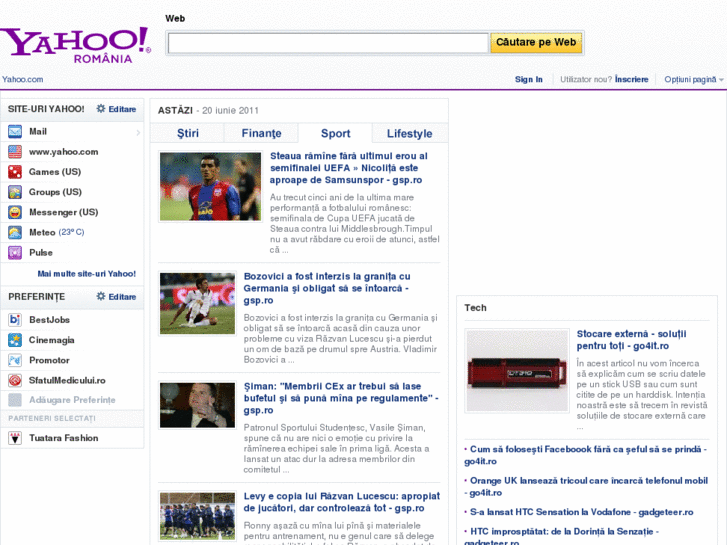Click the BestJobs icon
This screenshot has width=727, height=545.
[15, 320]
